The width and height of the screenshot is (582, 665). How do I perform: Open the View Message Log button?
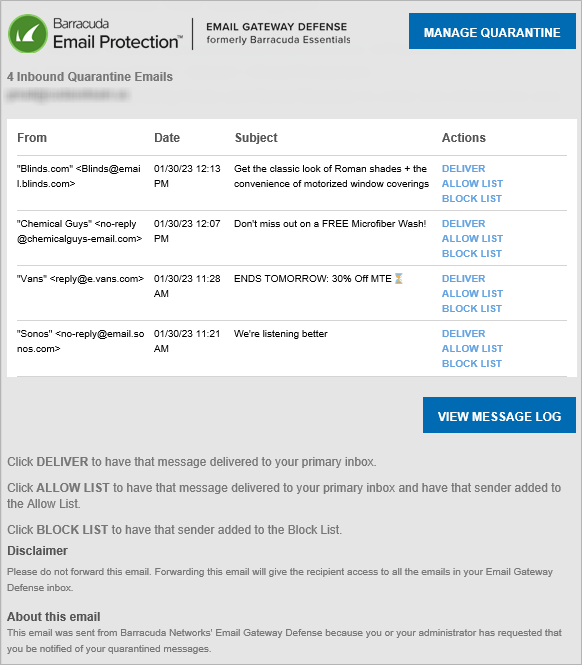pyautogui.click(x=499, y=415)
